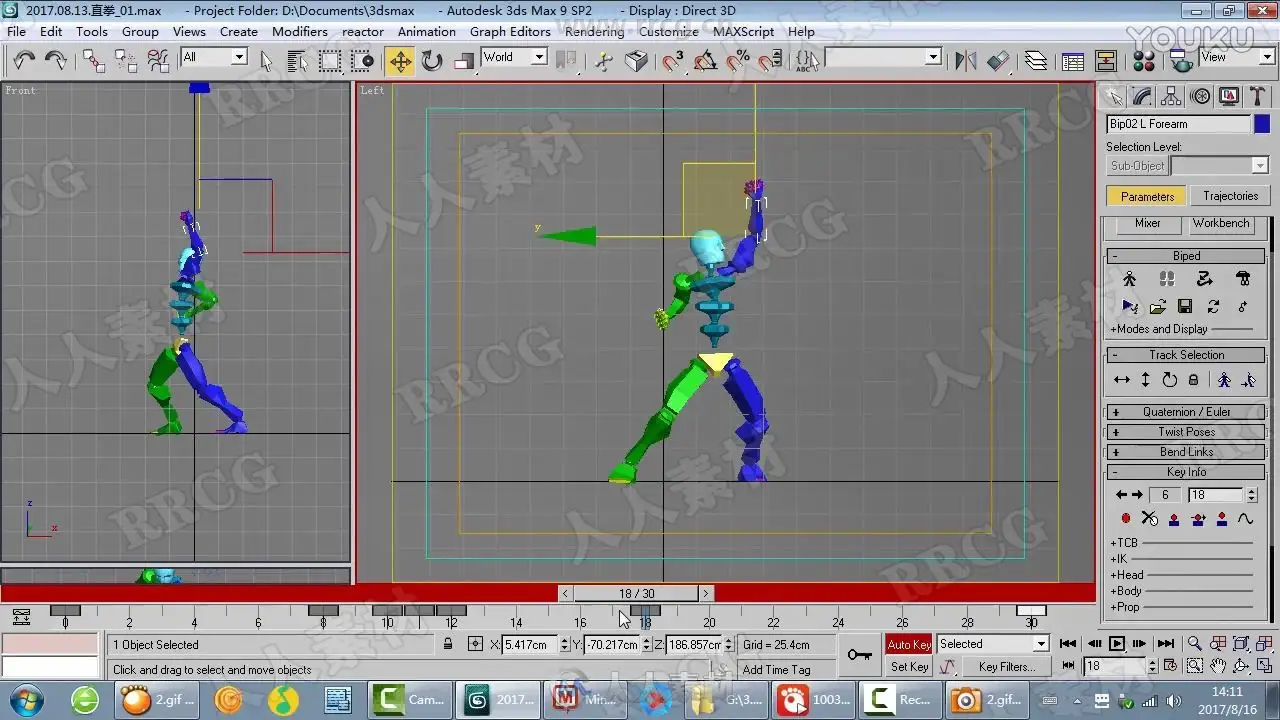Image resolution: width=1280 pixels, height=720 pixels.
Task: Click the Save File icon in Biped rollout
Action: [1185, 307]
